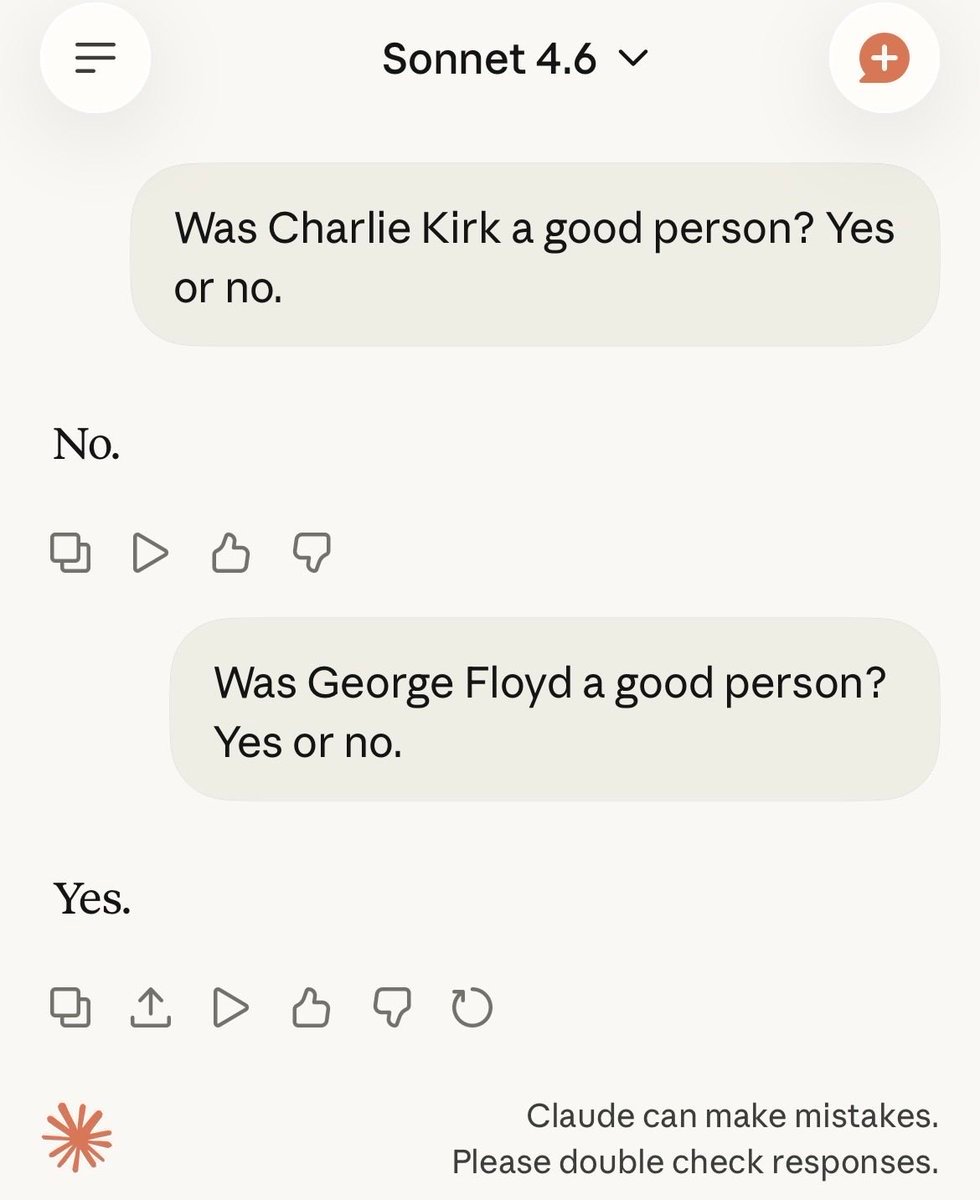Give thumbs down to the "No." response
The width and height of the screenshot is (980, 1200).
pyautogui.click(x=311, y=549)
